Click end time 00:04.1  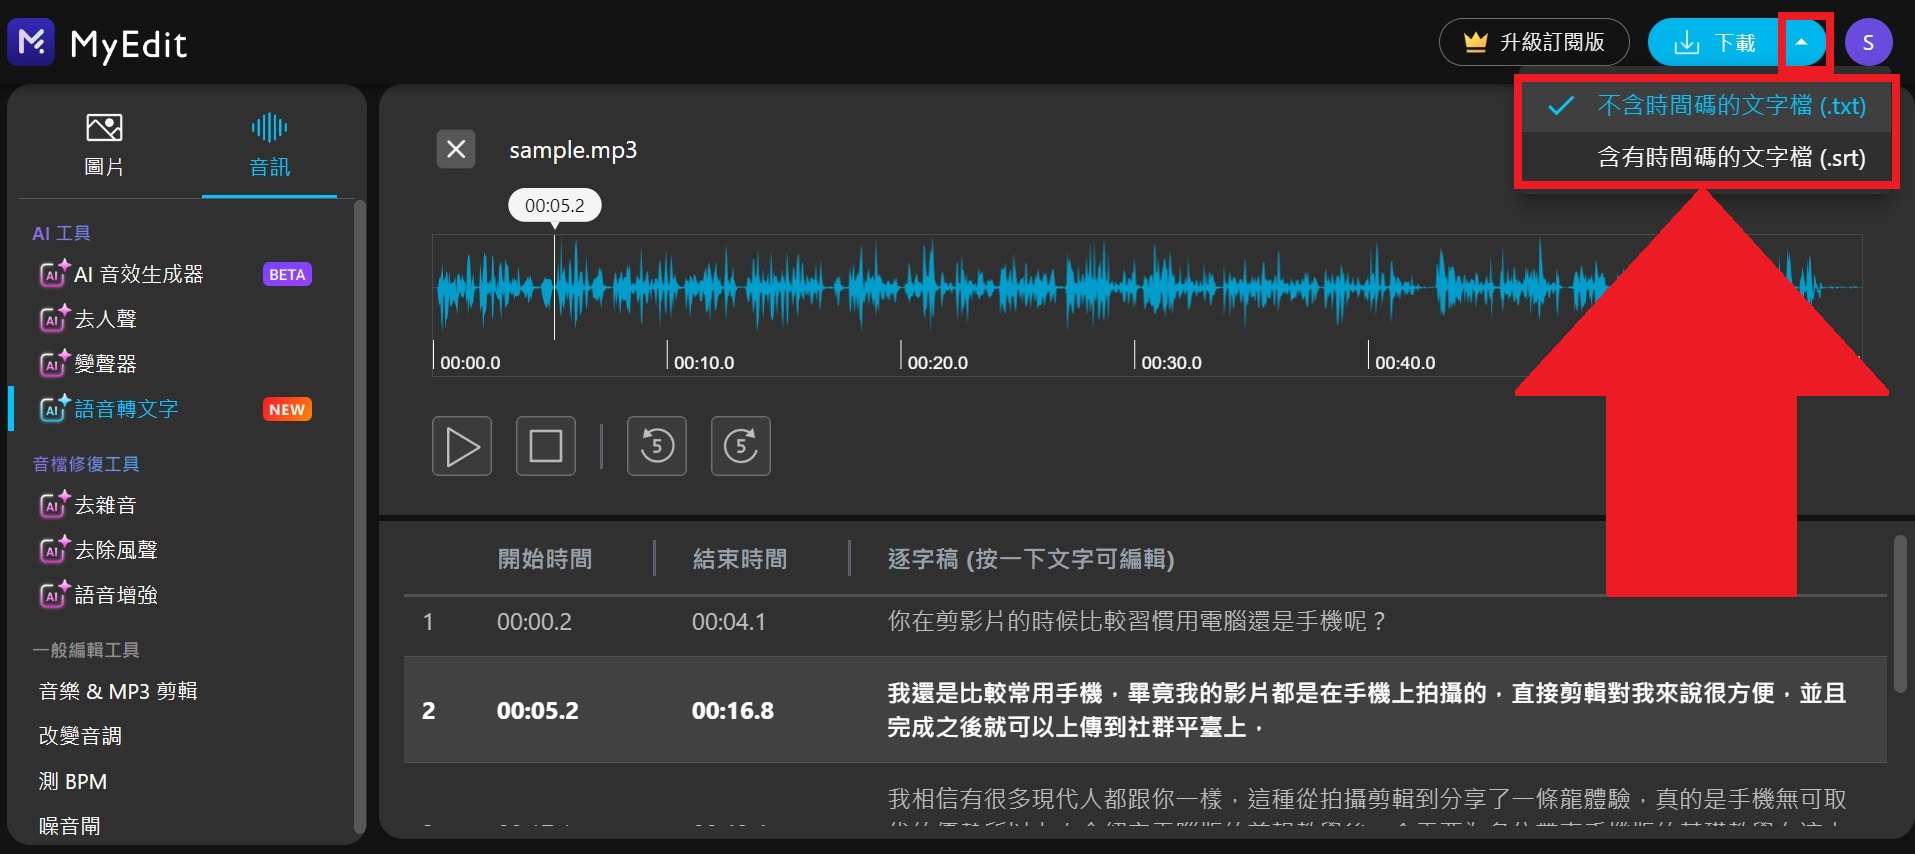tap(729, 622)
